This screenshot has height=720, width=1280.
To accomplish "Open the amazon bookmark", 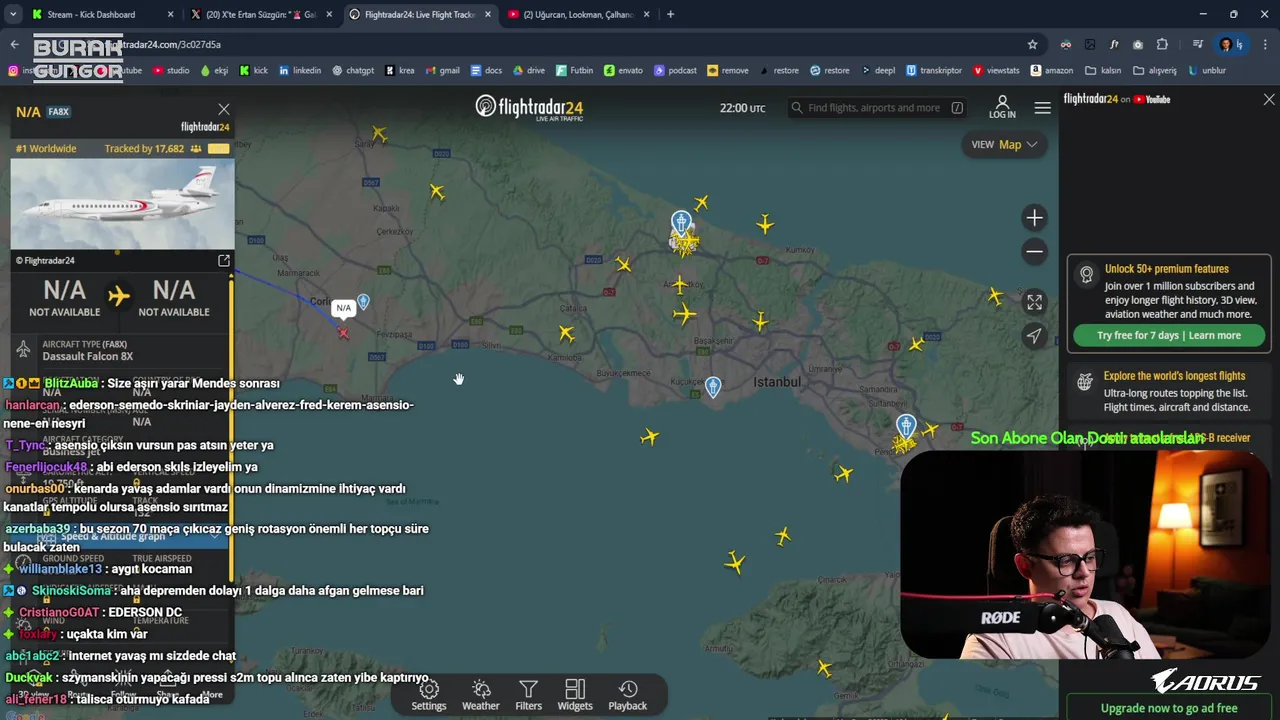I will coord(1051,70).
